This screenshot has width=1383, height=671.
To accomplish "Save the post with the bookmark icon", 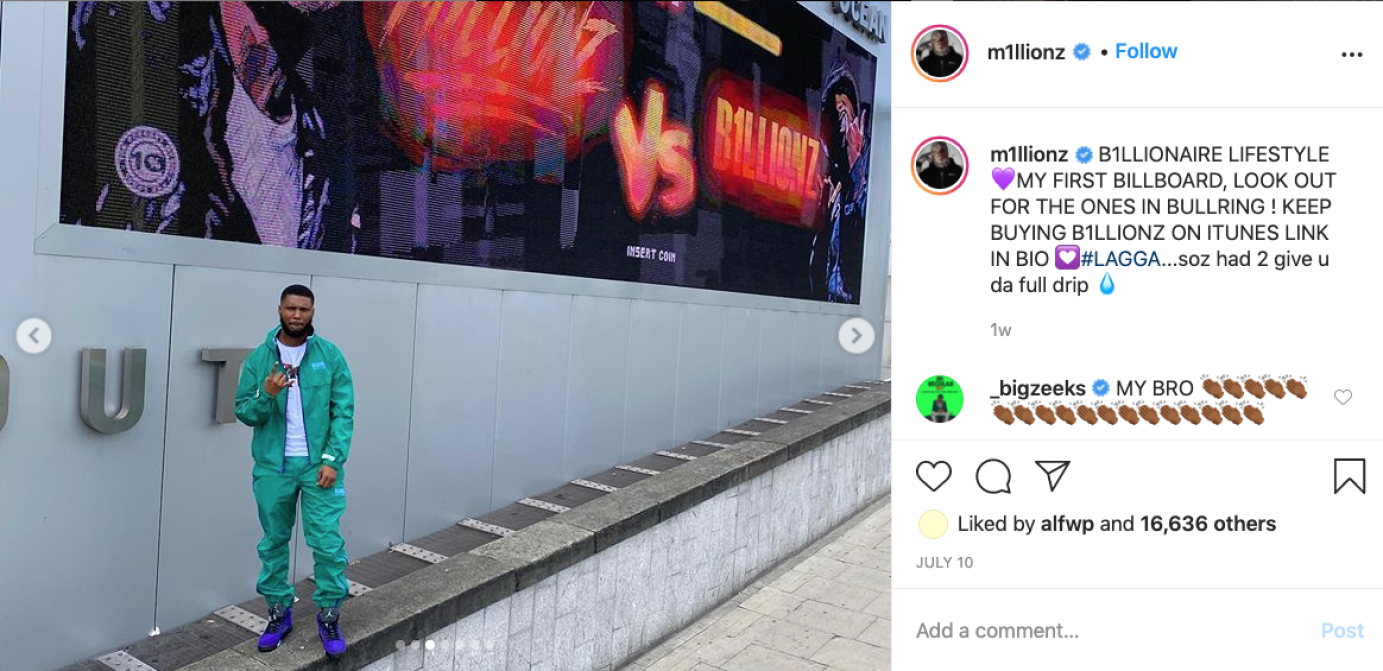I will (x=1349, y=476).
